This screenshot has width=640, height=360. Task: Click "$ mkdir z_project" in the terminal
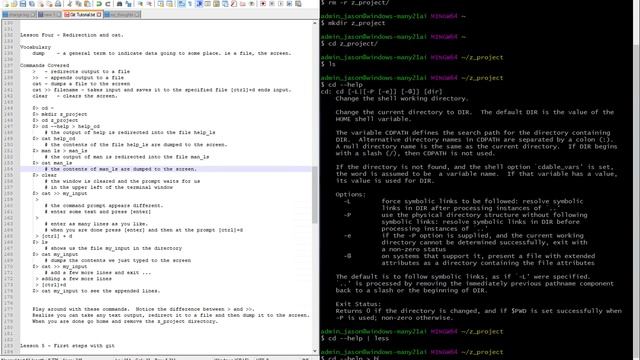353,23
